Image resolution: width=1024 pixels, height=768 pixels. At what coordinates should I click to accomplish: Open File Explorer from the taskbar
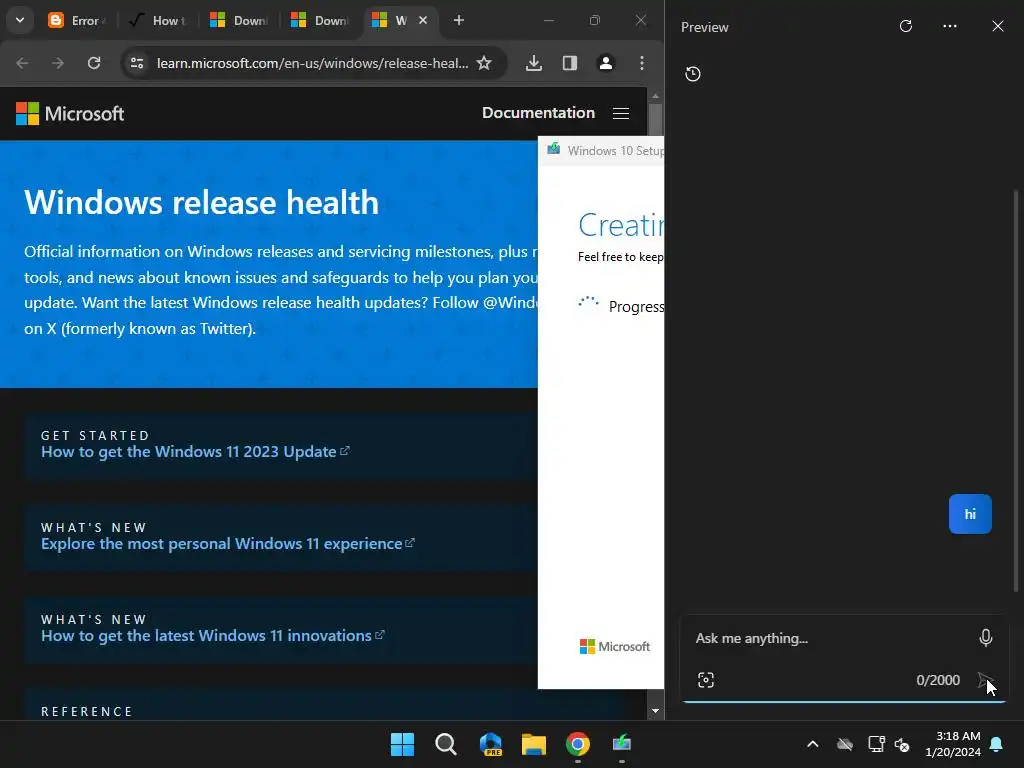click(x=534, y=744)
